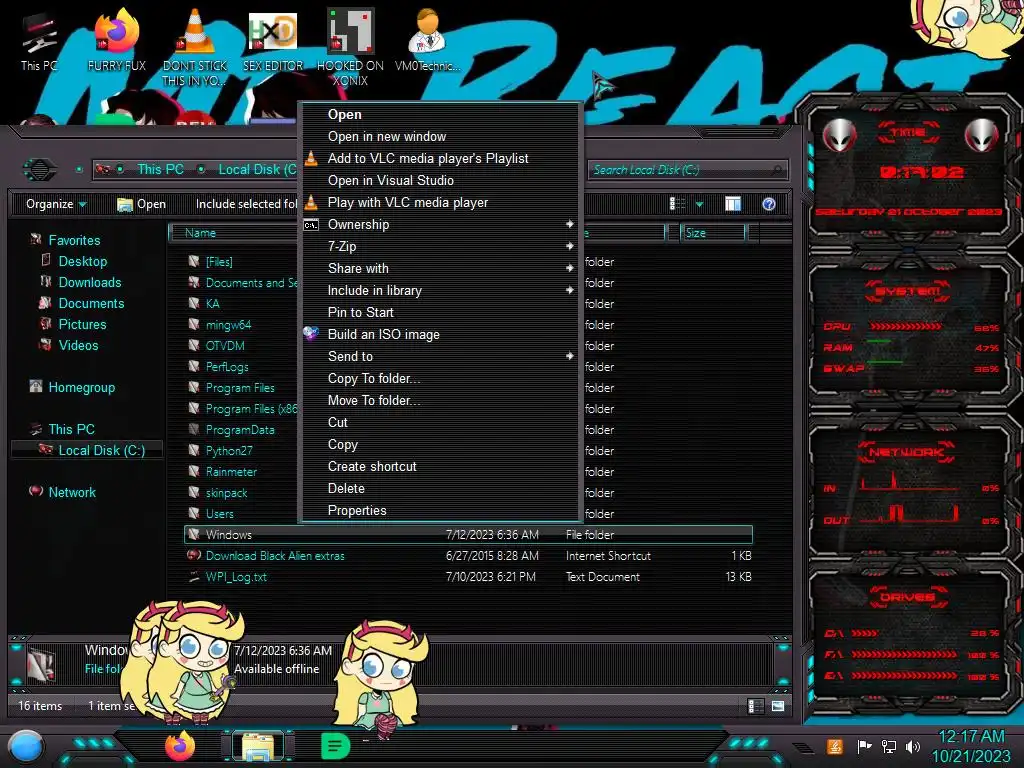Image resolution: width=1024 pixels, height=768 pixels.
Task: Click the back navigation button in Explorer
Action: [40, 170]
